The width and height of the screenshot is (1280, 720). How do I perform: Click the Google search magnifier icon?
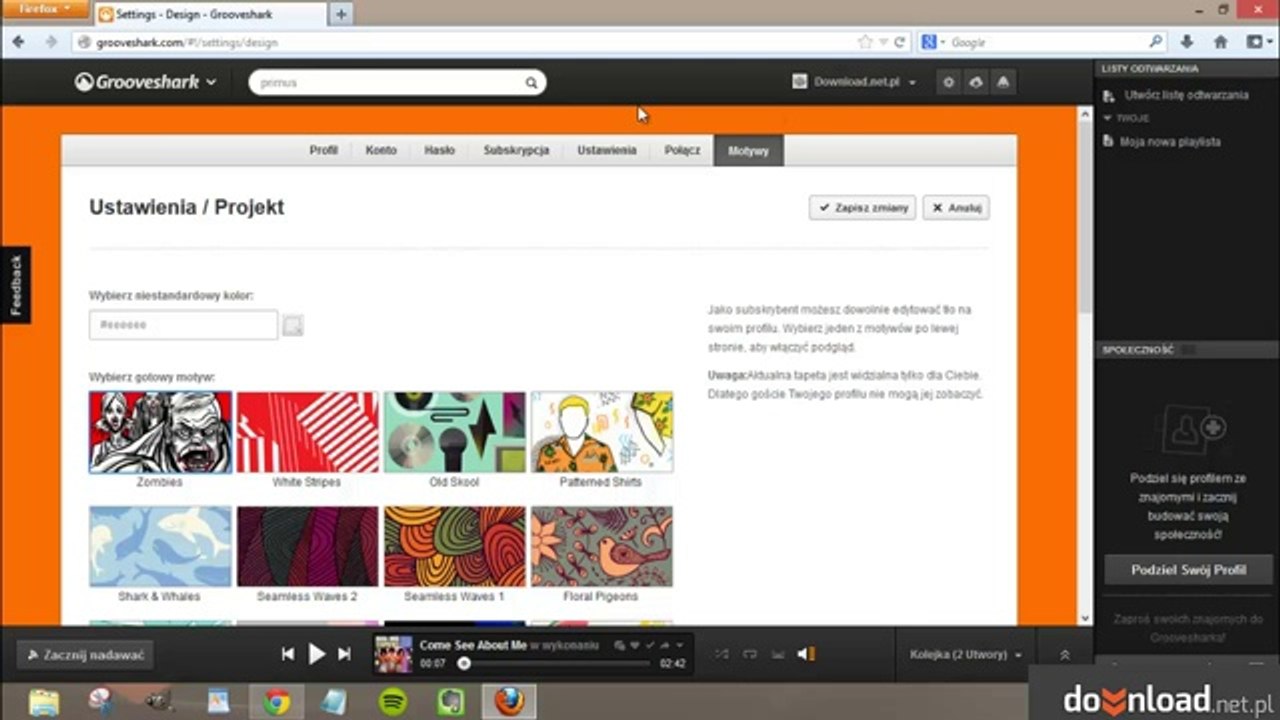[x=1156, y=42]
